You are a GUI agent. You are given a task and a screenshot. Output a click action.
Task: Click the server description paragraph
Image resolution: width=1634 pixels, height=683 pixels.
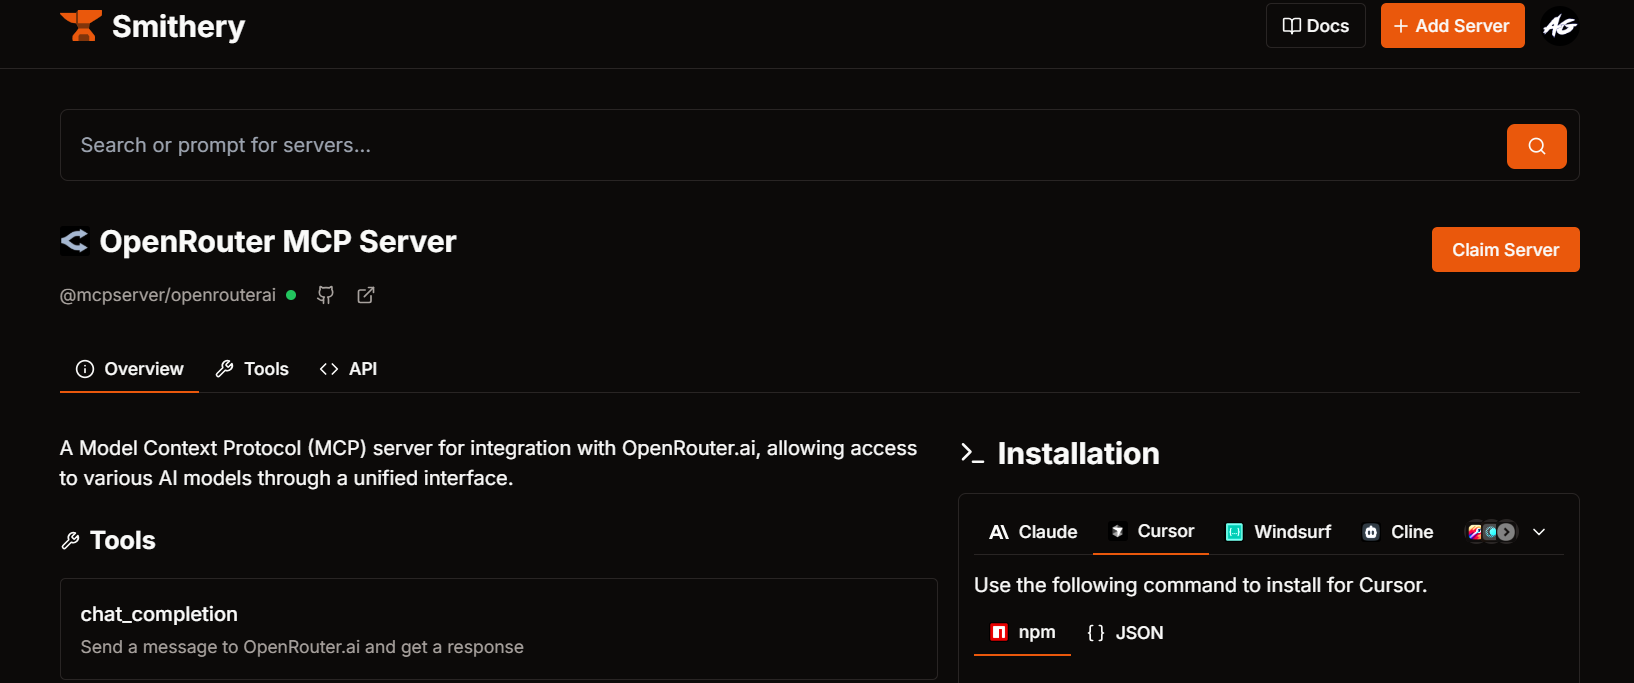click(x=488, y=463)
